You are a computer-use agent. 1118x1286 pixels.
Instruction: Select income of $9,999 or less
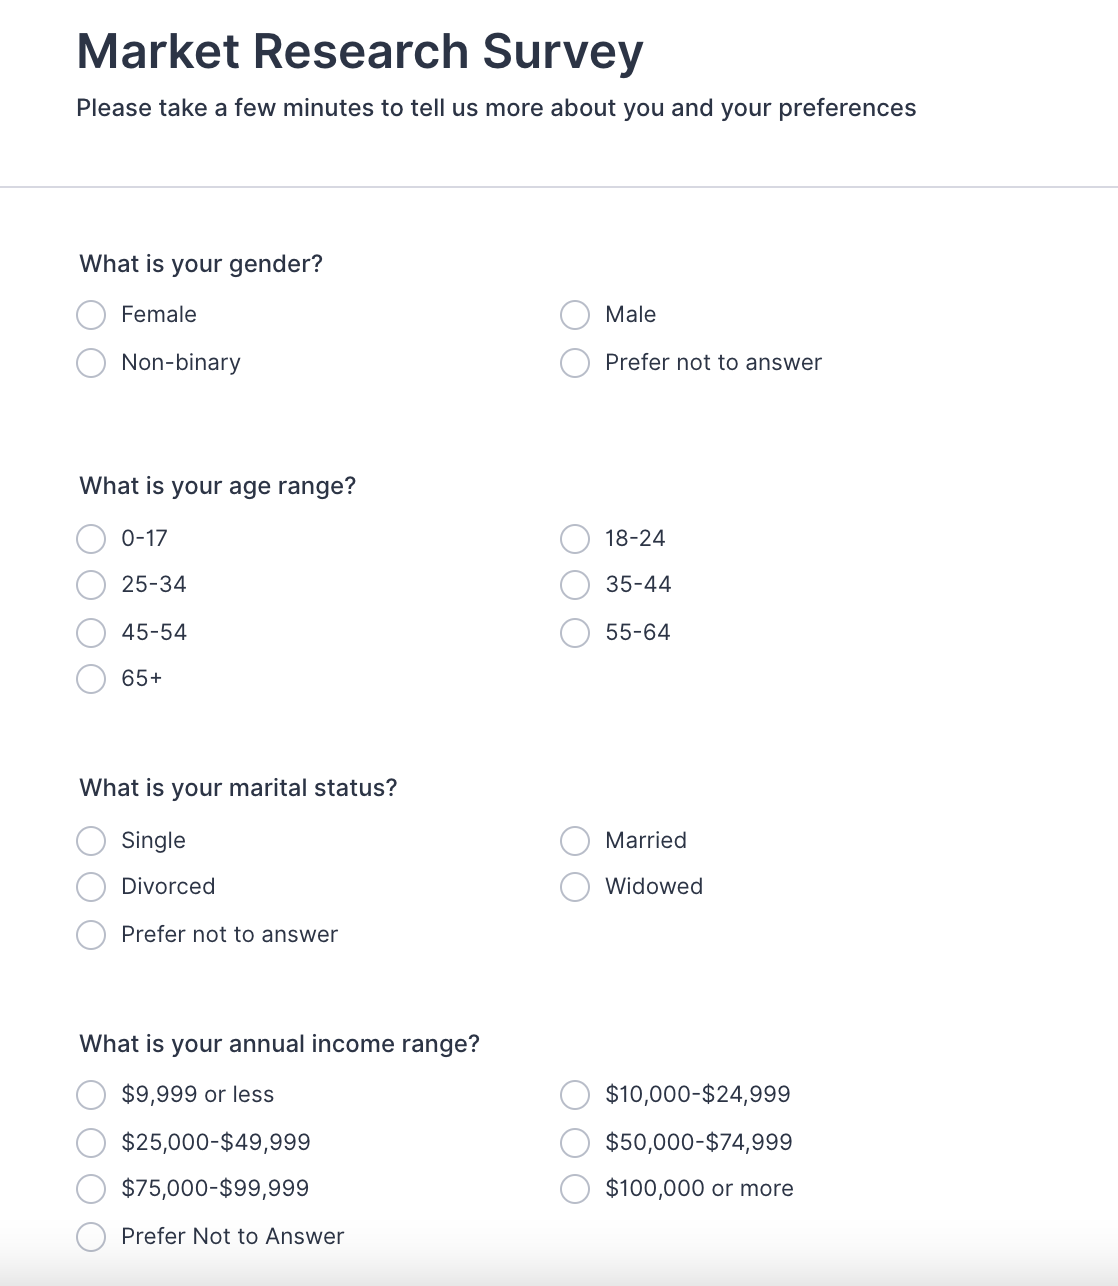point(91,1095)
